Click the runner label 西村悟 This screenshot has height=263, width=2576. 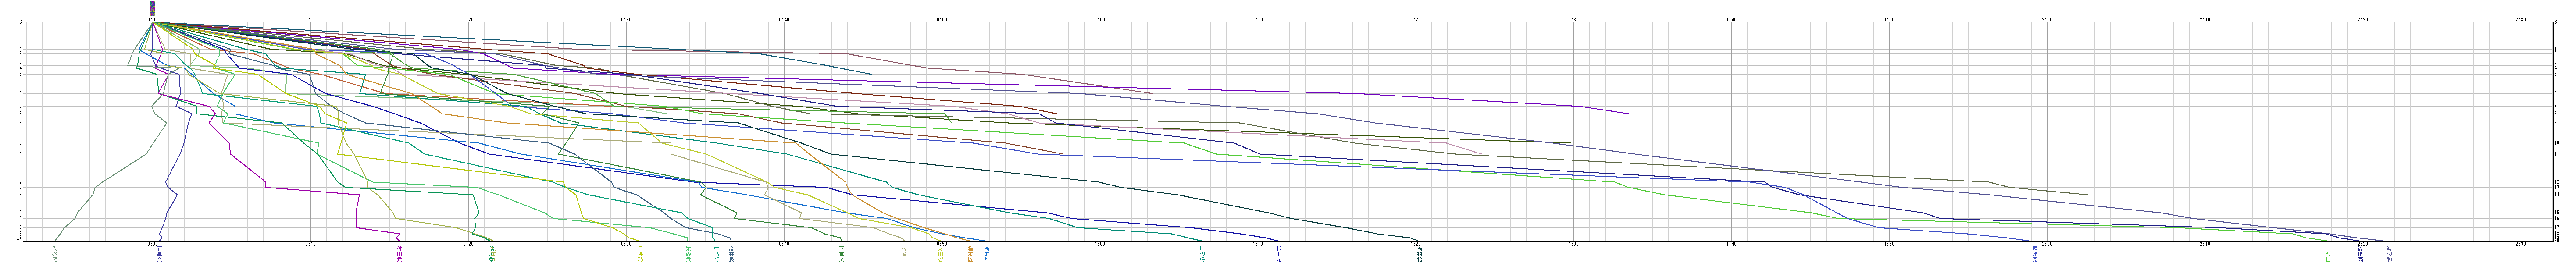pyautogui.click(x=1420, y=253)
